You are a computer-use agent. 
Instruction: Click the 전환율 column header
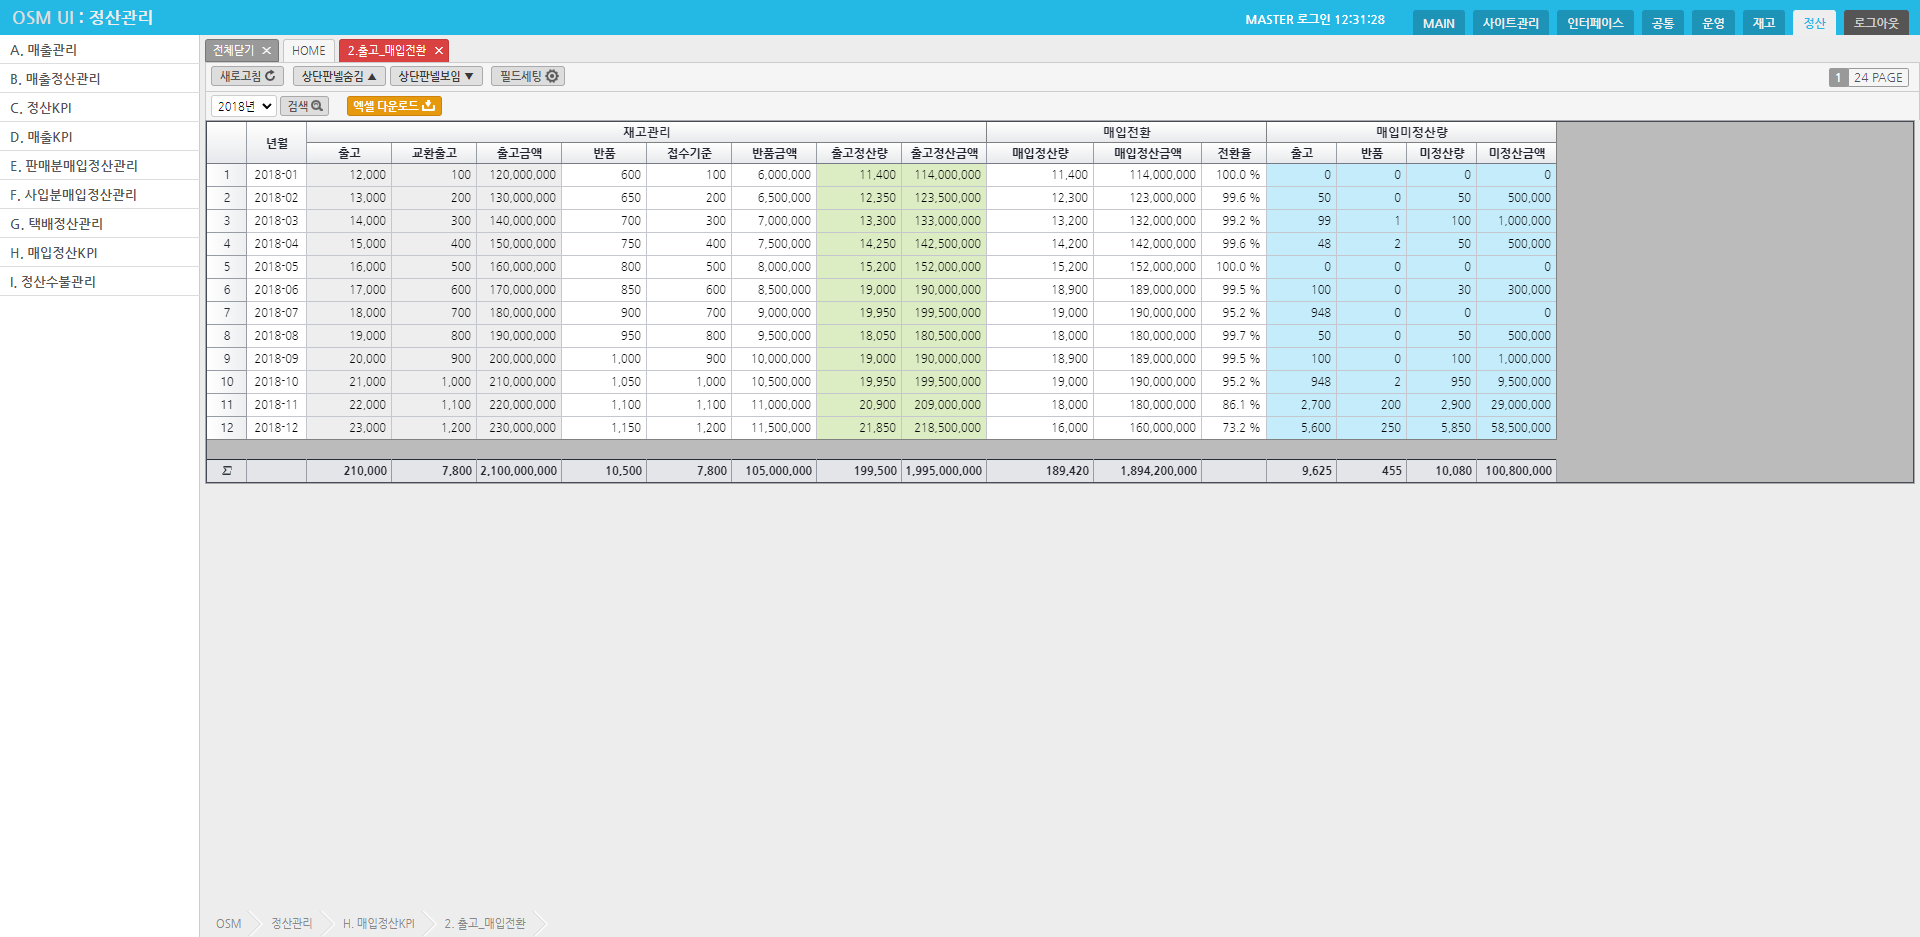pyautogui.click(x=1234, y=153)
